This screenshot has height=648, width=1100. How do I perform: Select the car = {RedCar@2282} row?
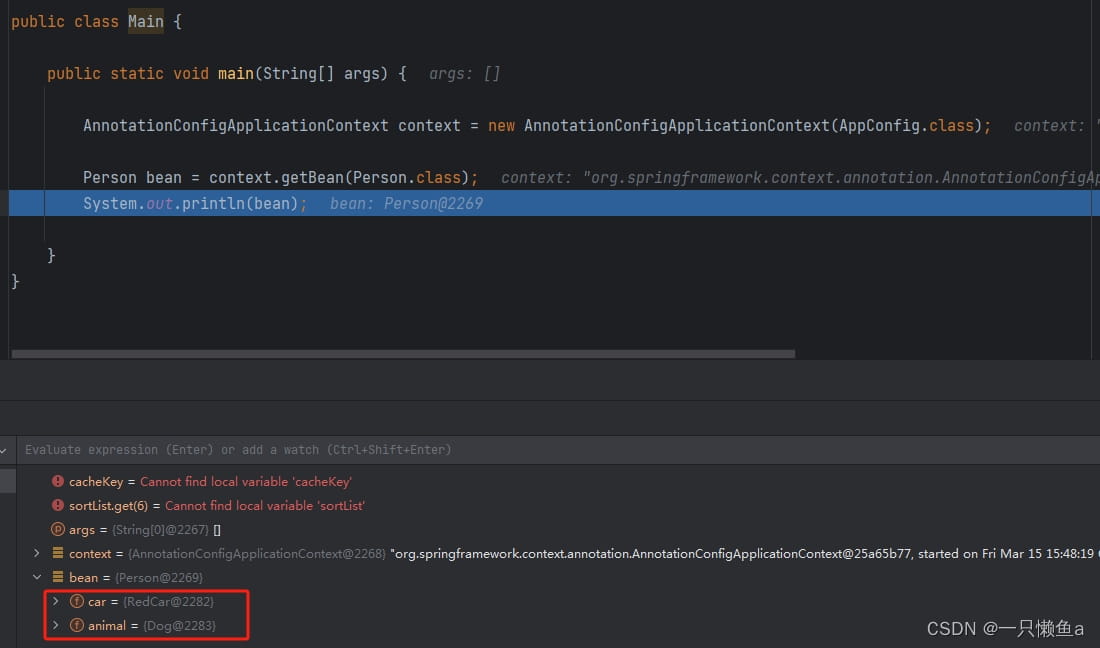142,601
